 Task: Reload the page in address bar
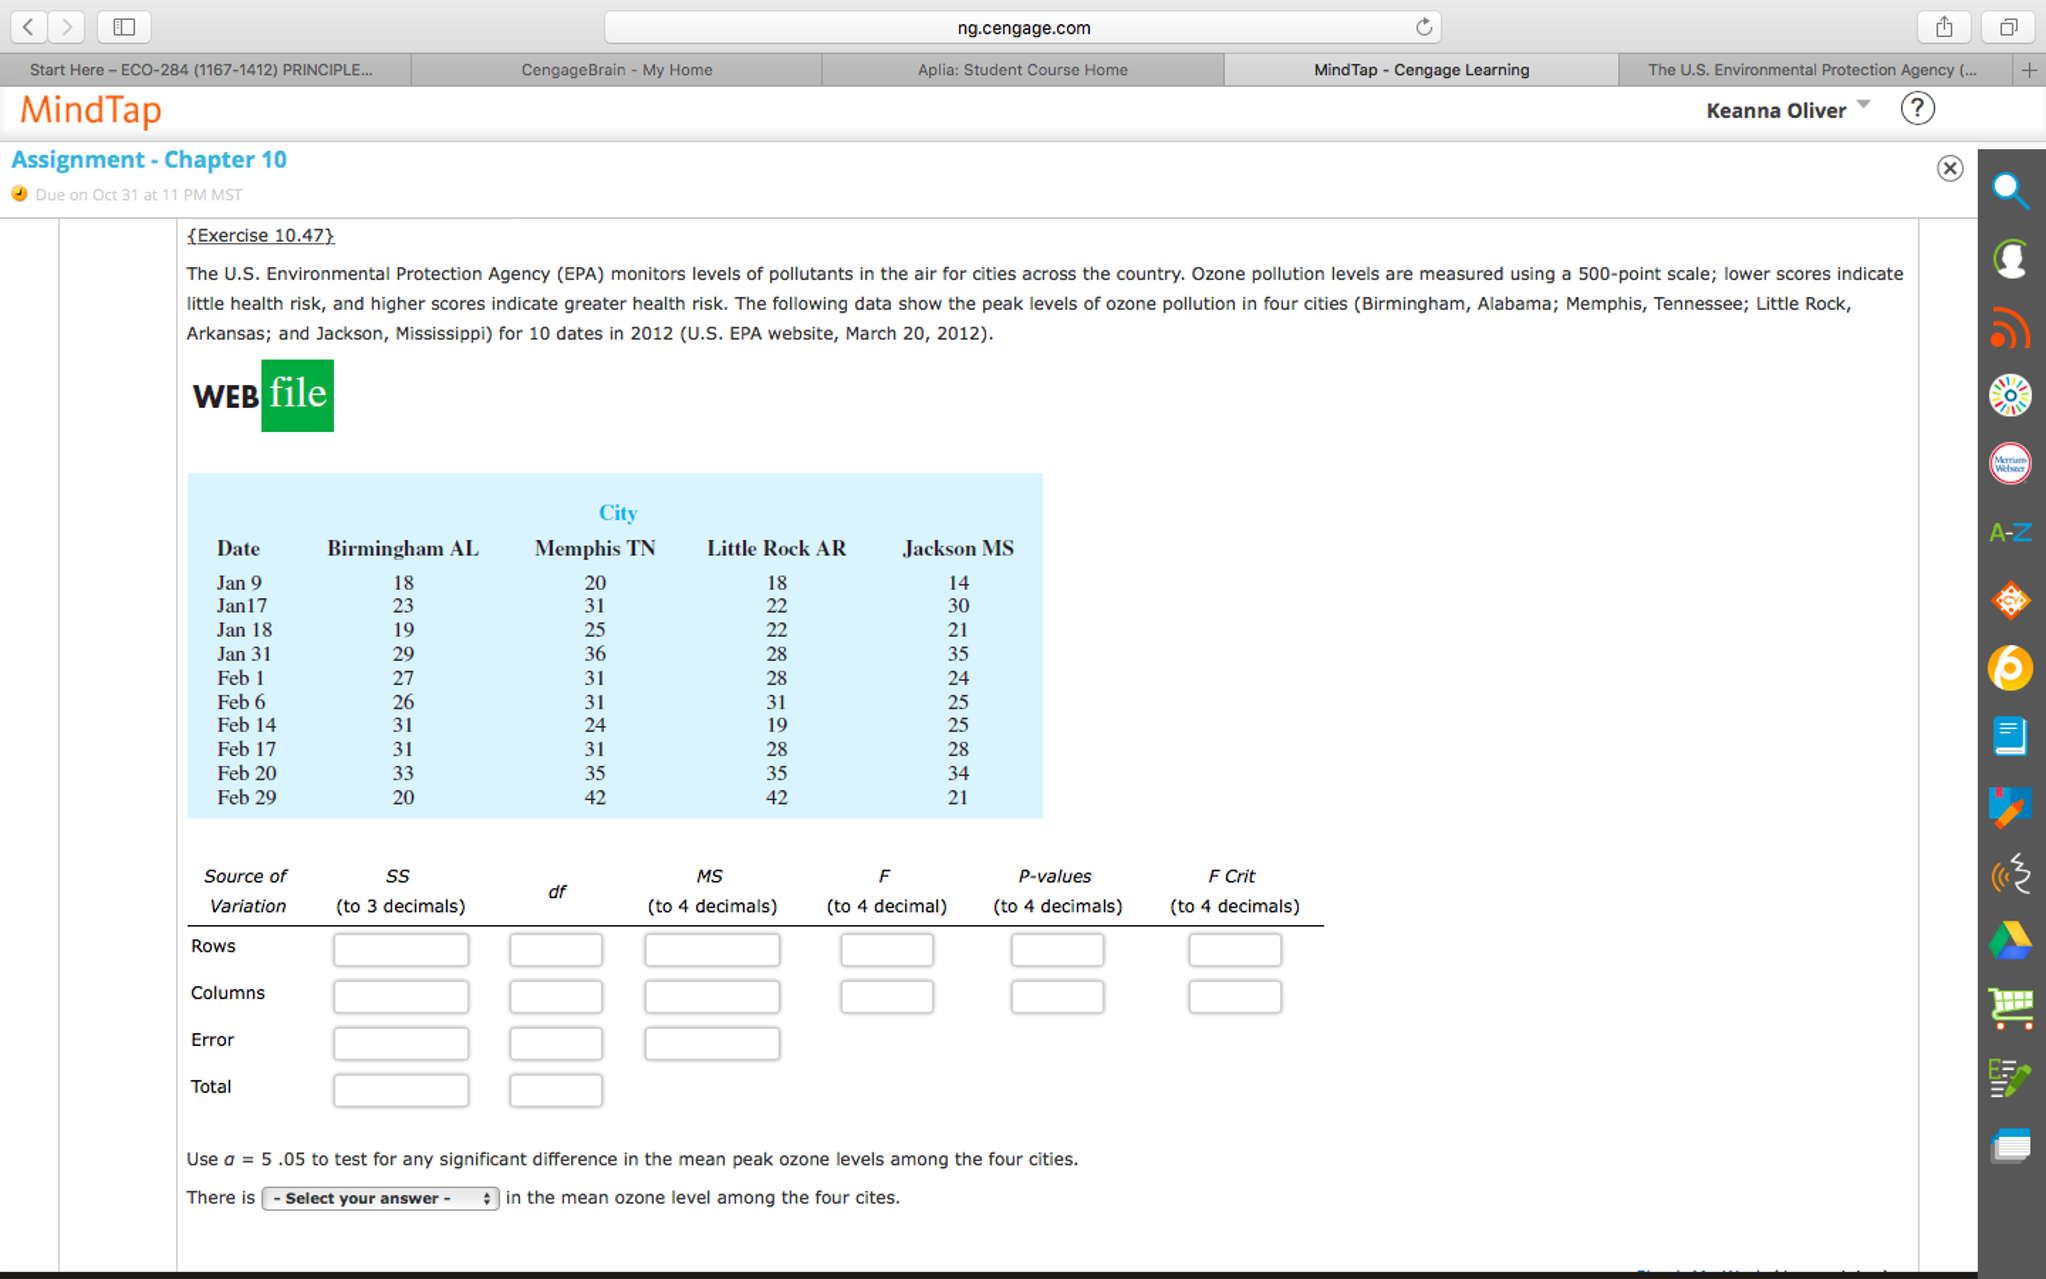pyautogui.click(x=1423, y=27)
